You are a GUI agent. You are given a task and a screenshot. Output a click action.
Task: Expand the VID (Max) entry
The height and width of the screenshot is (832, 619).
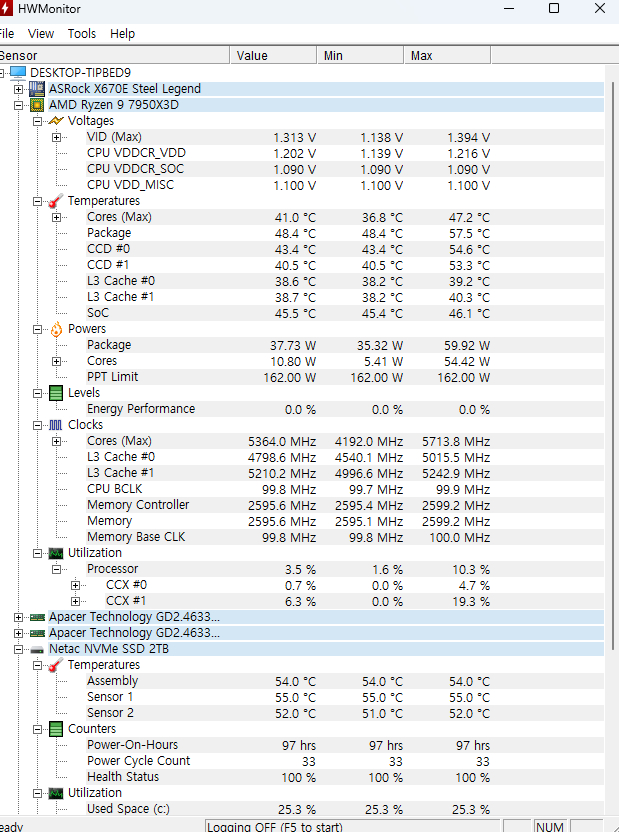tap(56, 137)
